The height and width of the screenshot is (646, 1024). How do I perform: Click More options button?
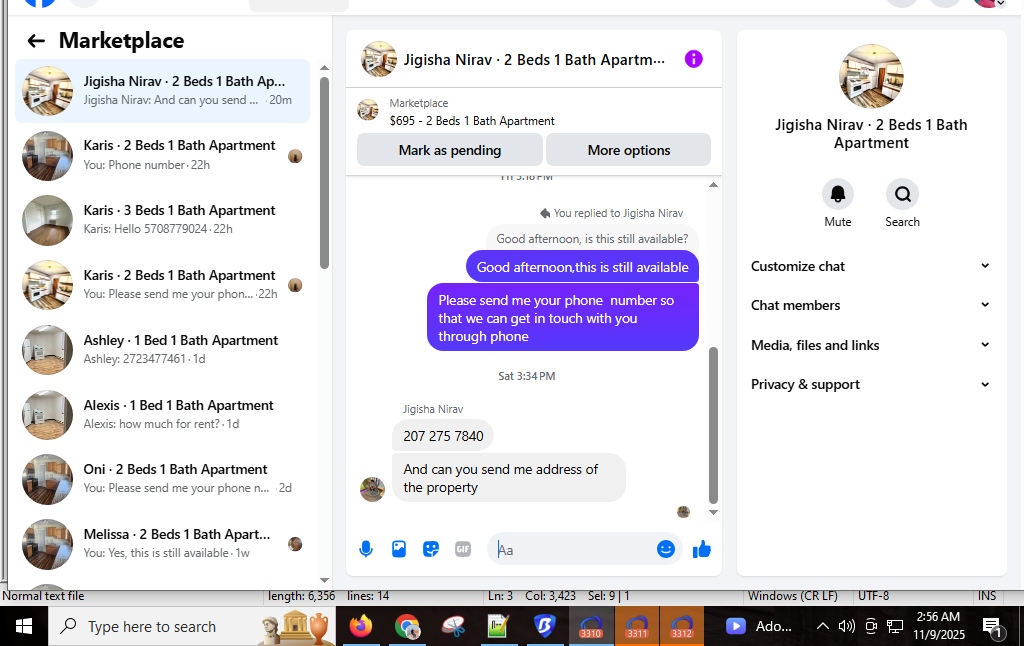click(x=628, y=150)
